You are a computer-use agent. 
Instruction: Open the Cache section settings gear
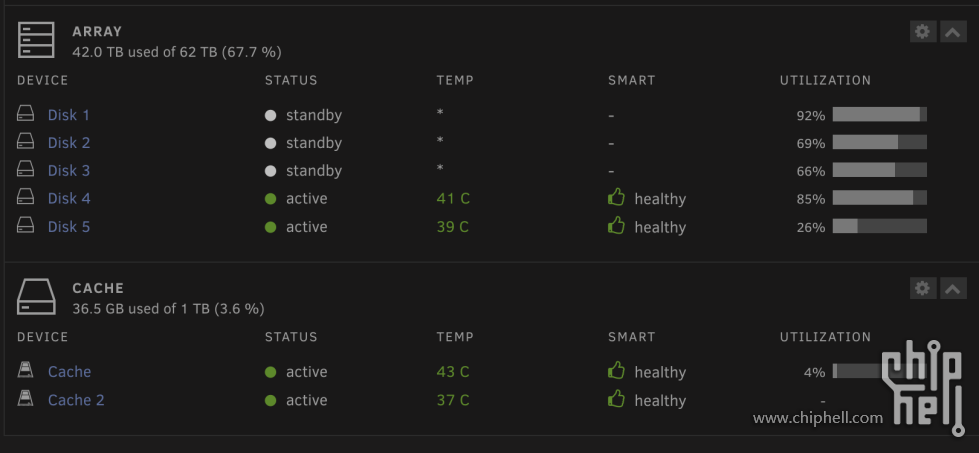tap(923, 288)
